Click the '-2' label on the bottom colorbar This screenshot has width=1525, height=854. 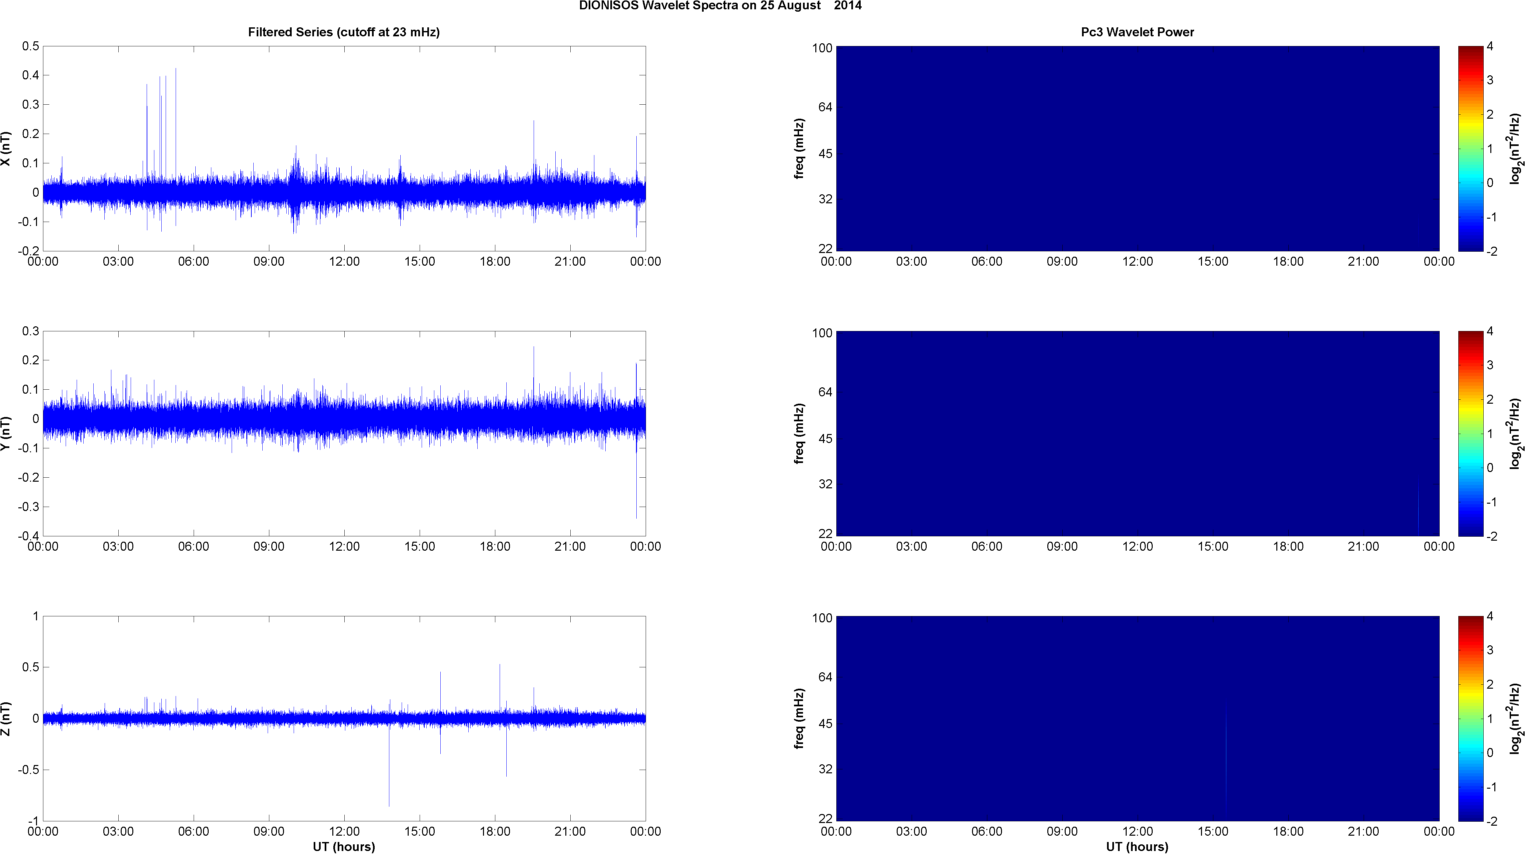pos(1491,821)
